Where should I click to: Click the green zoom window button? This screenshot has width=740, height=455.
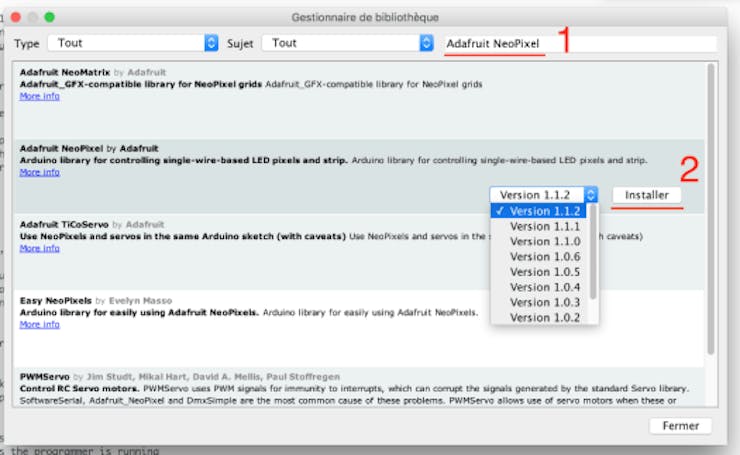click(x=50, y=17)
